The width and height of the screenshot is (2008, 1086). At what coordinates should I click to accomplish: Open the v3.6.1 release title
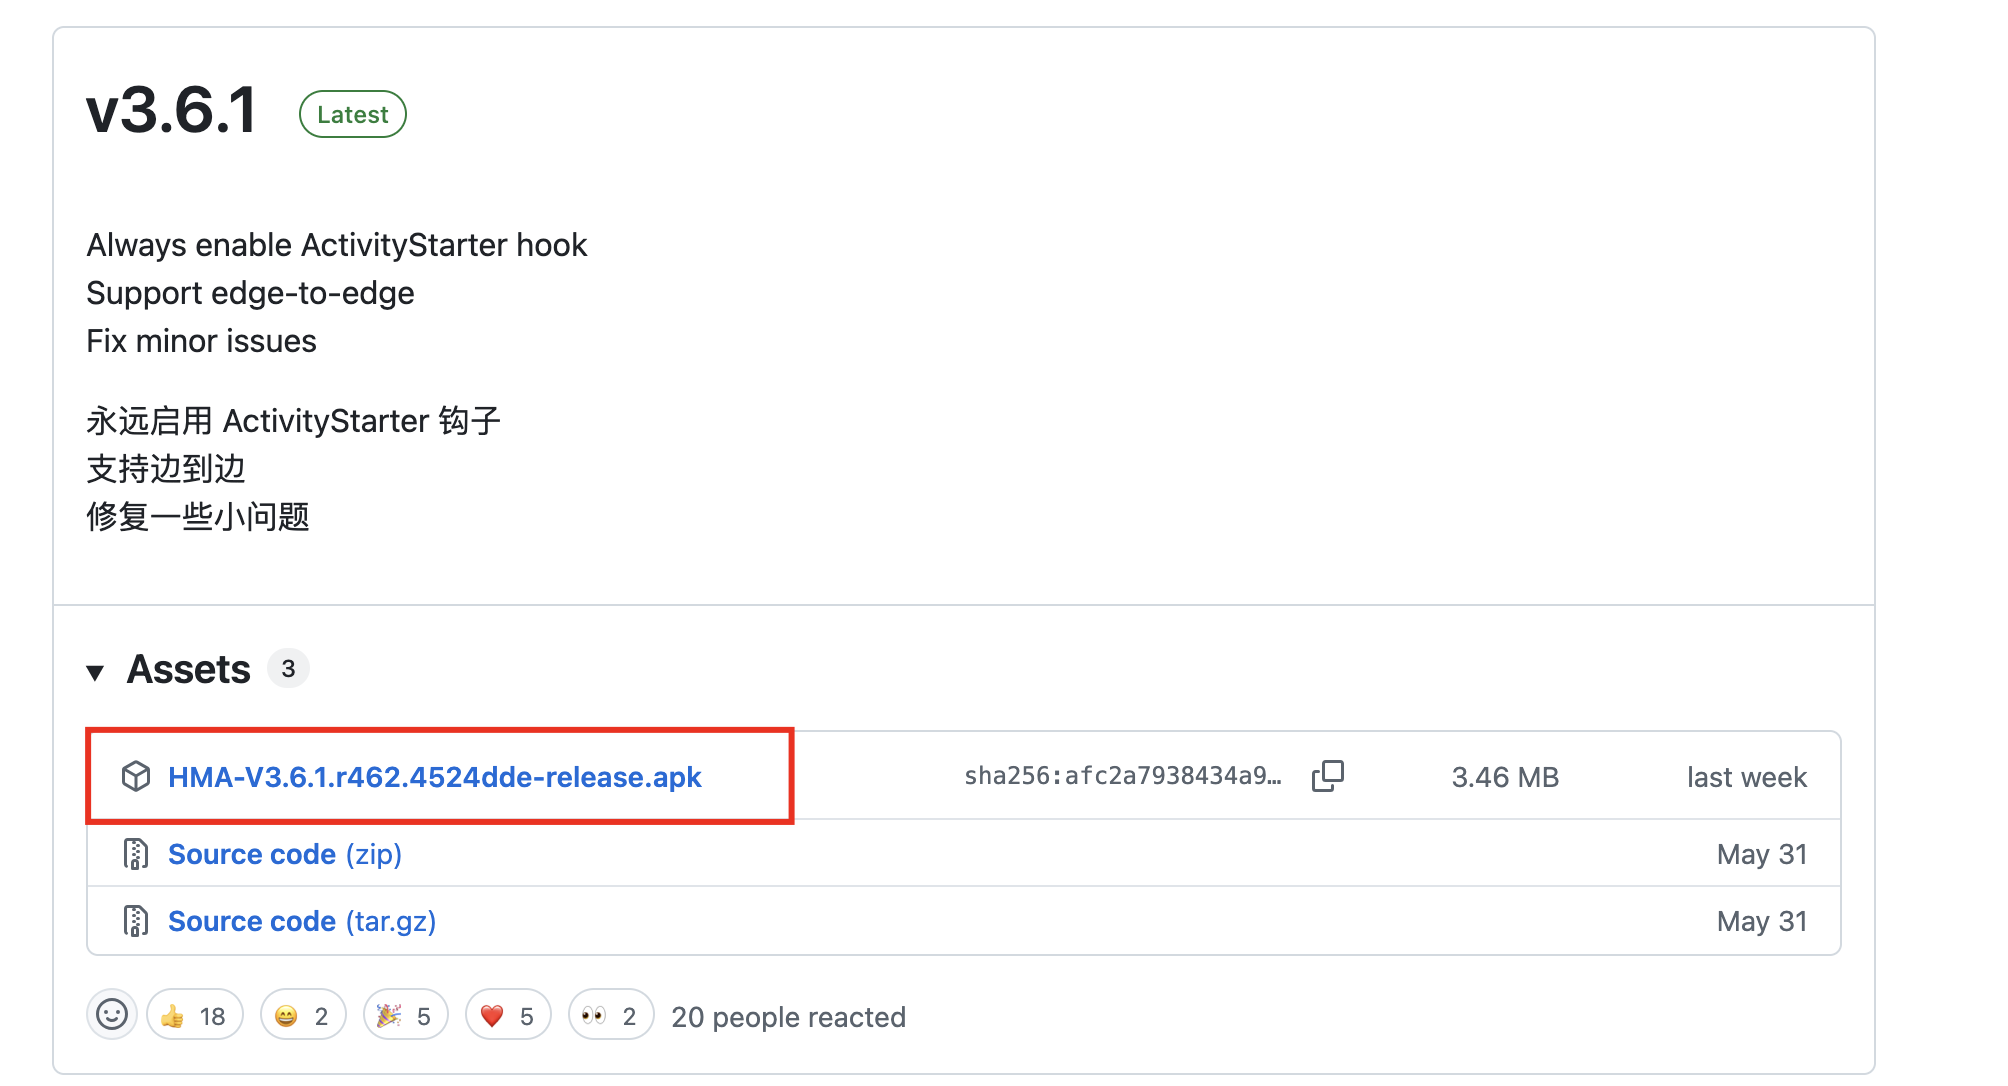tap(172, 109)
